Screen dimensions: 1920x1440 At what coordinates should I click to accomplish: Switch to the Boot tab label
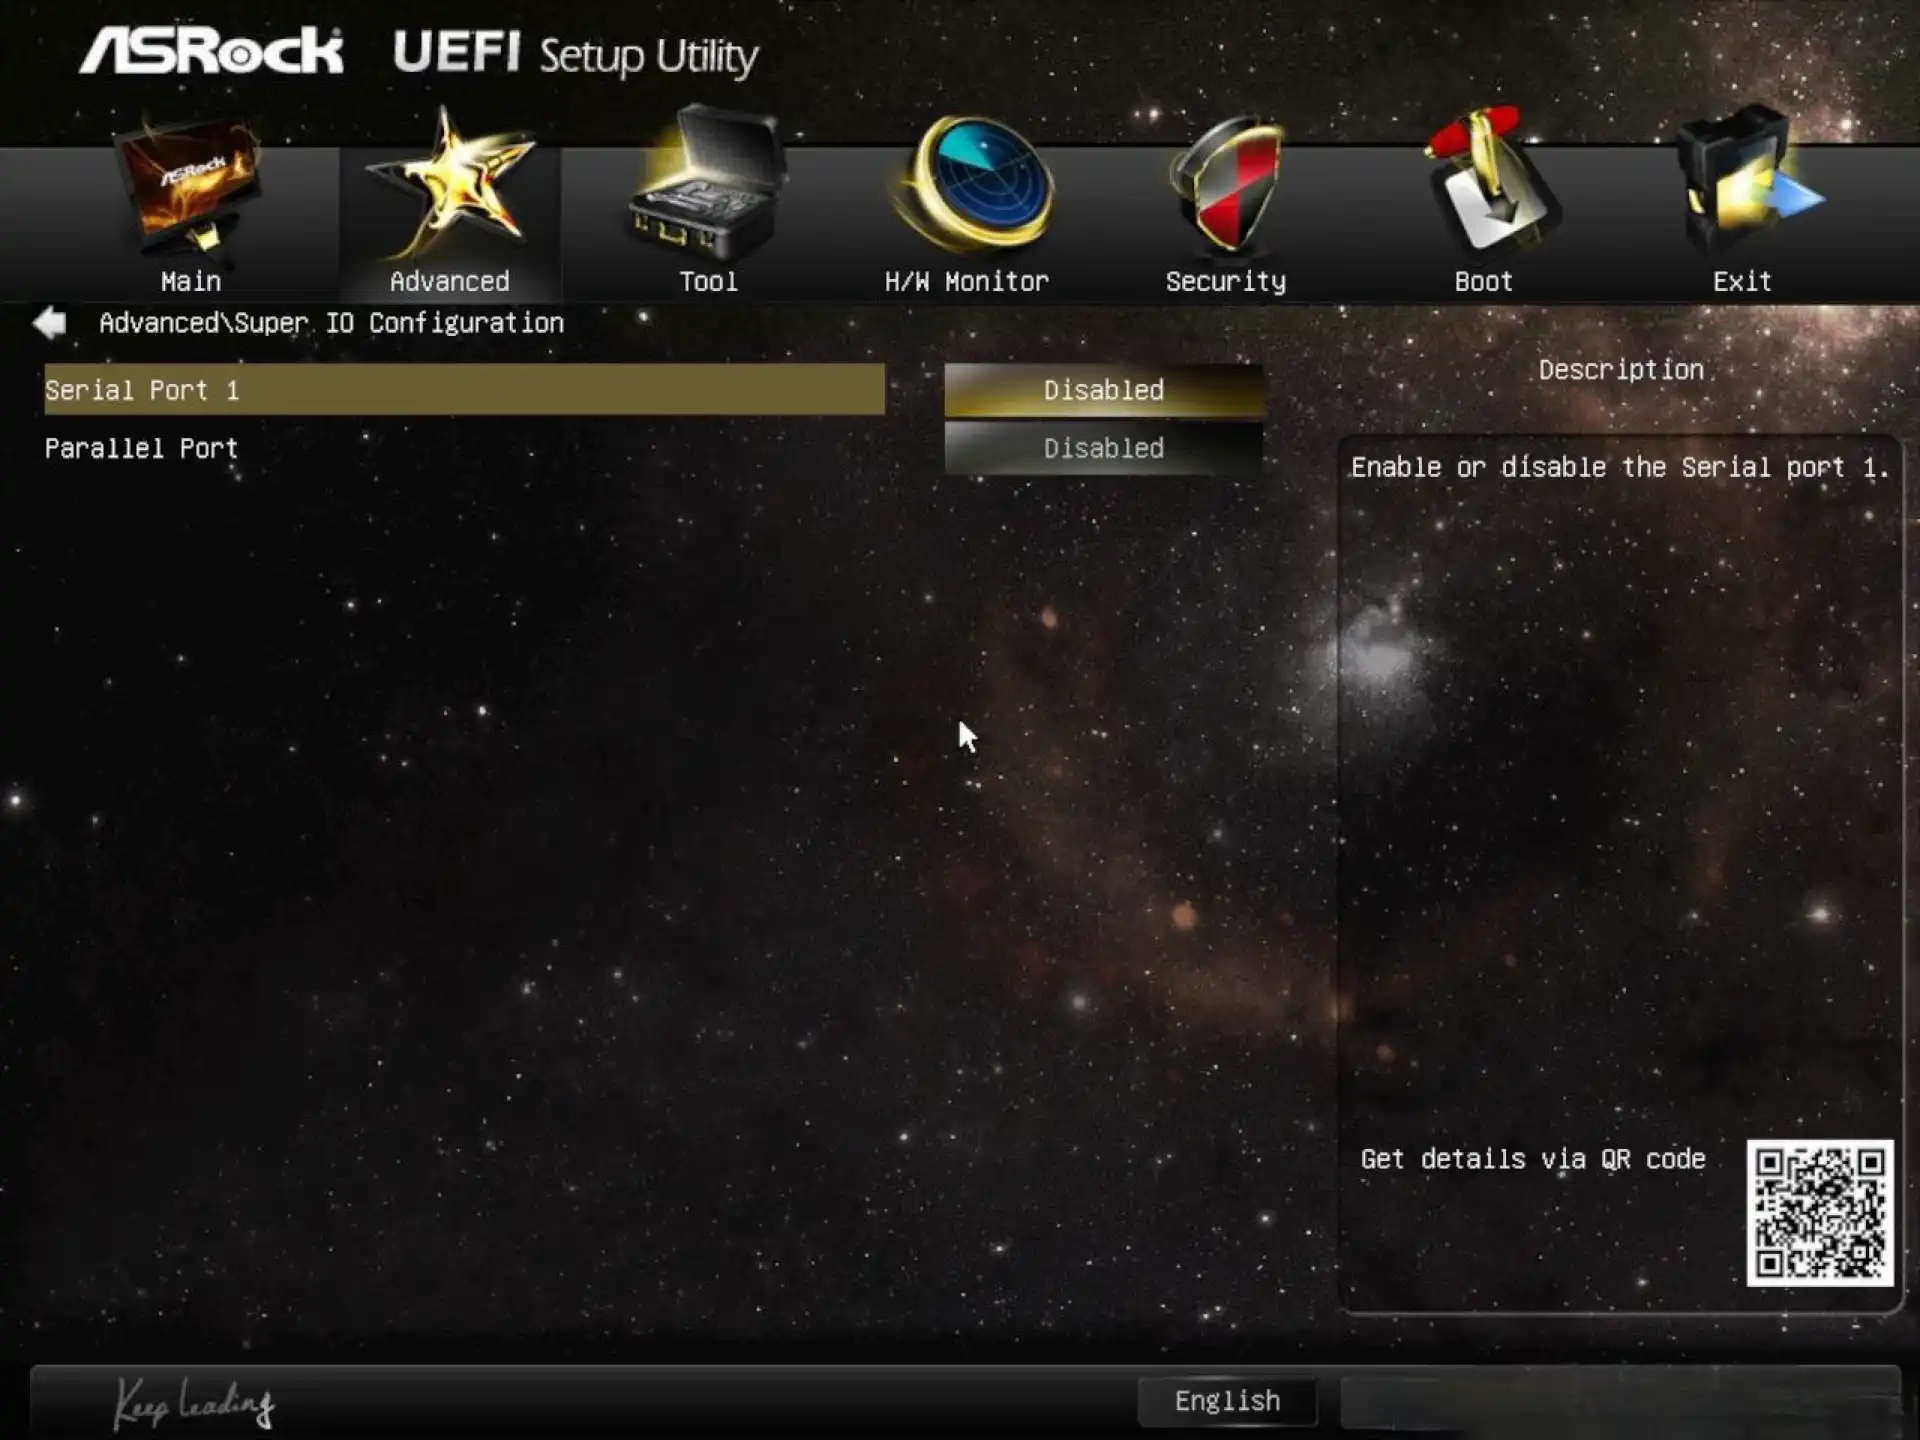[1483, 282]
